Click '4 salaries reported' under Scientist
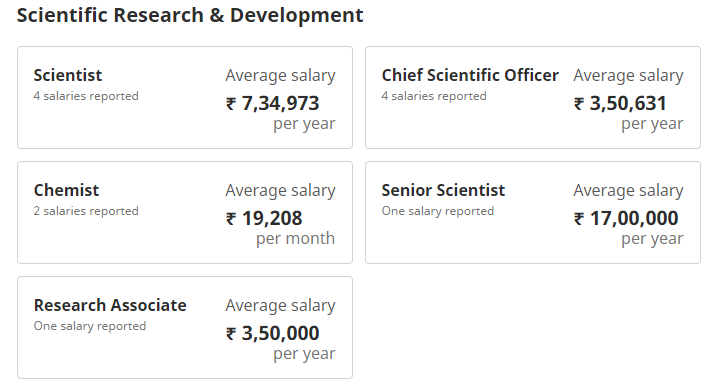Screen dimensions: 710x386 (x=86, y=96)
